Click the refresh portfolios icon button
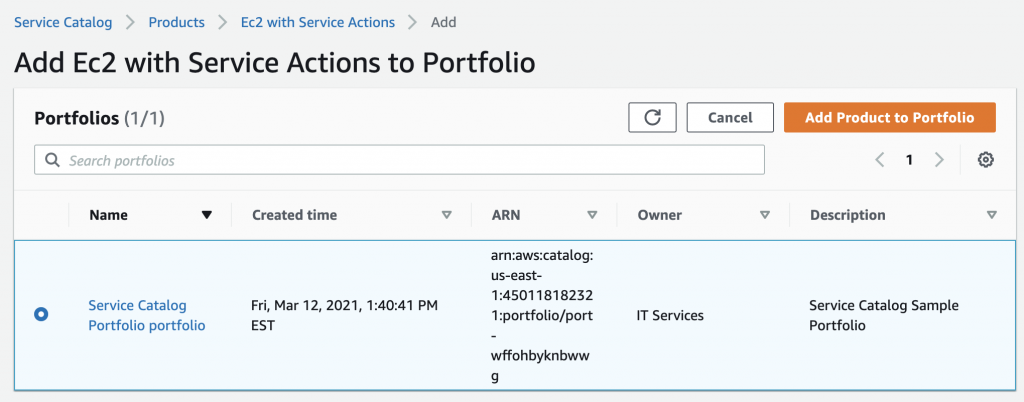This screenshot has width=1024, height=402. 652,117
